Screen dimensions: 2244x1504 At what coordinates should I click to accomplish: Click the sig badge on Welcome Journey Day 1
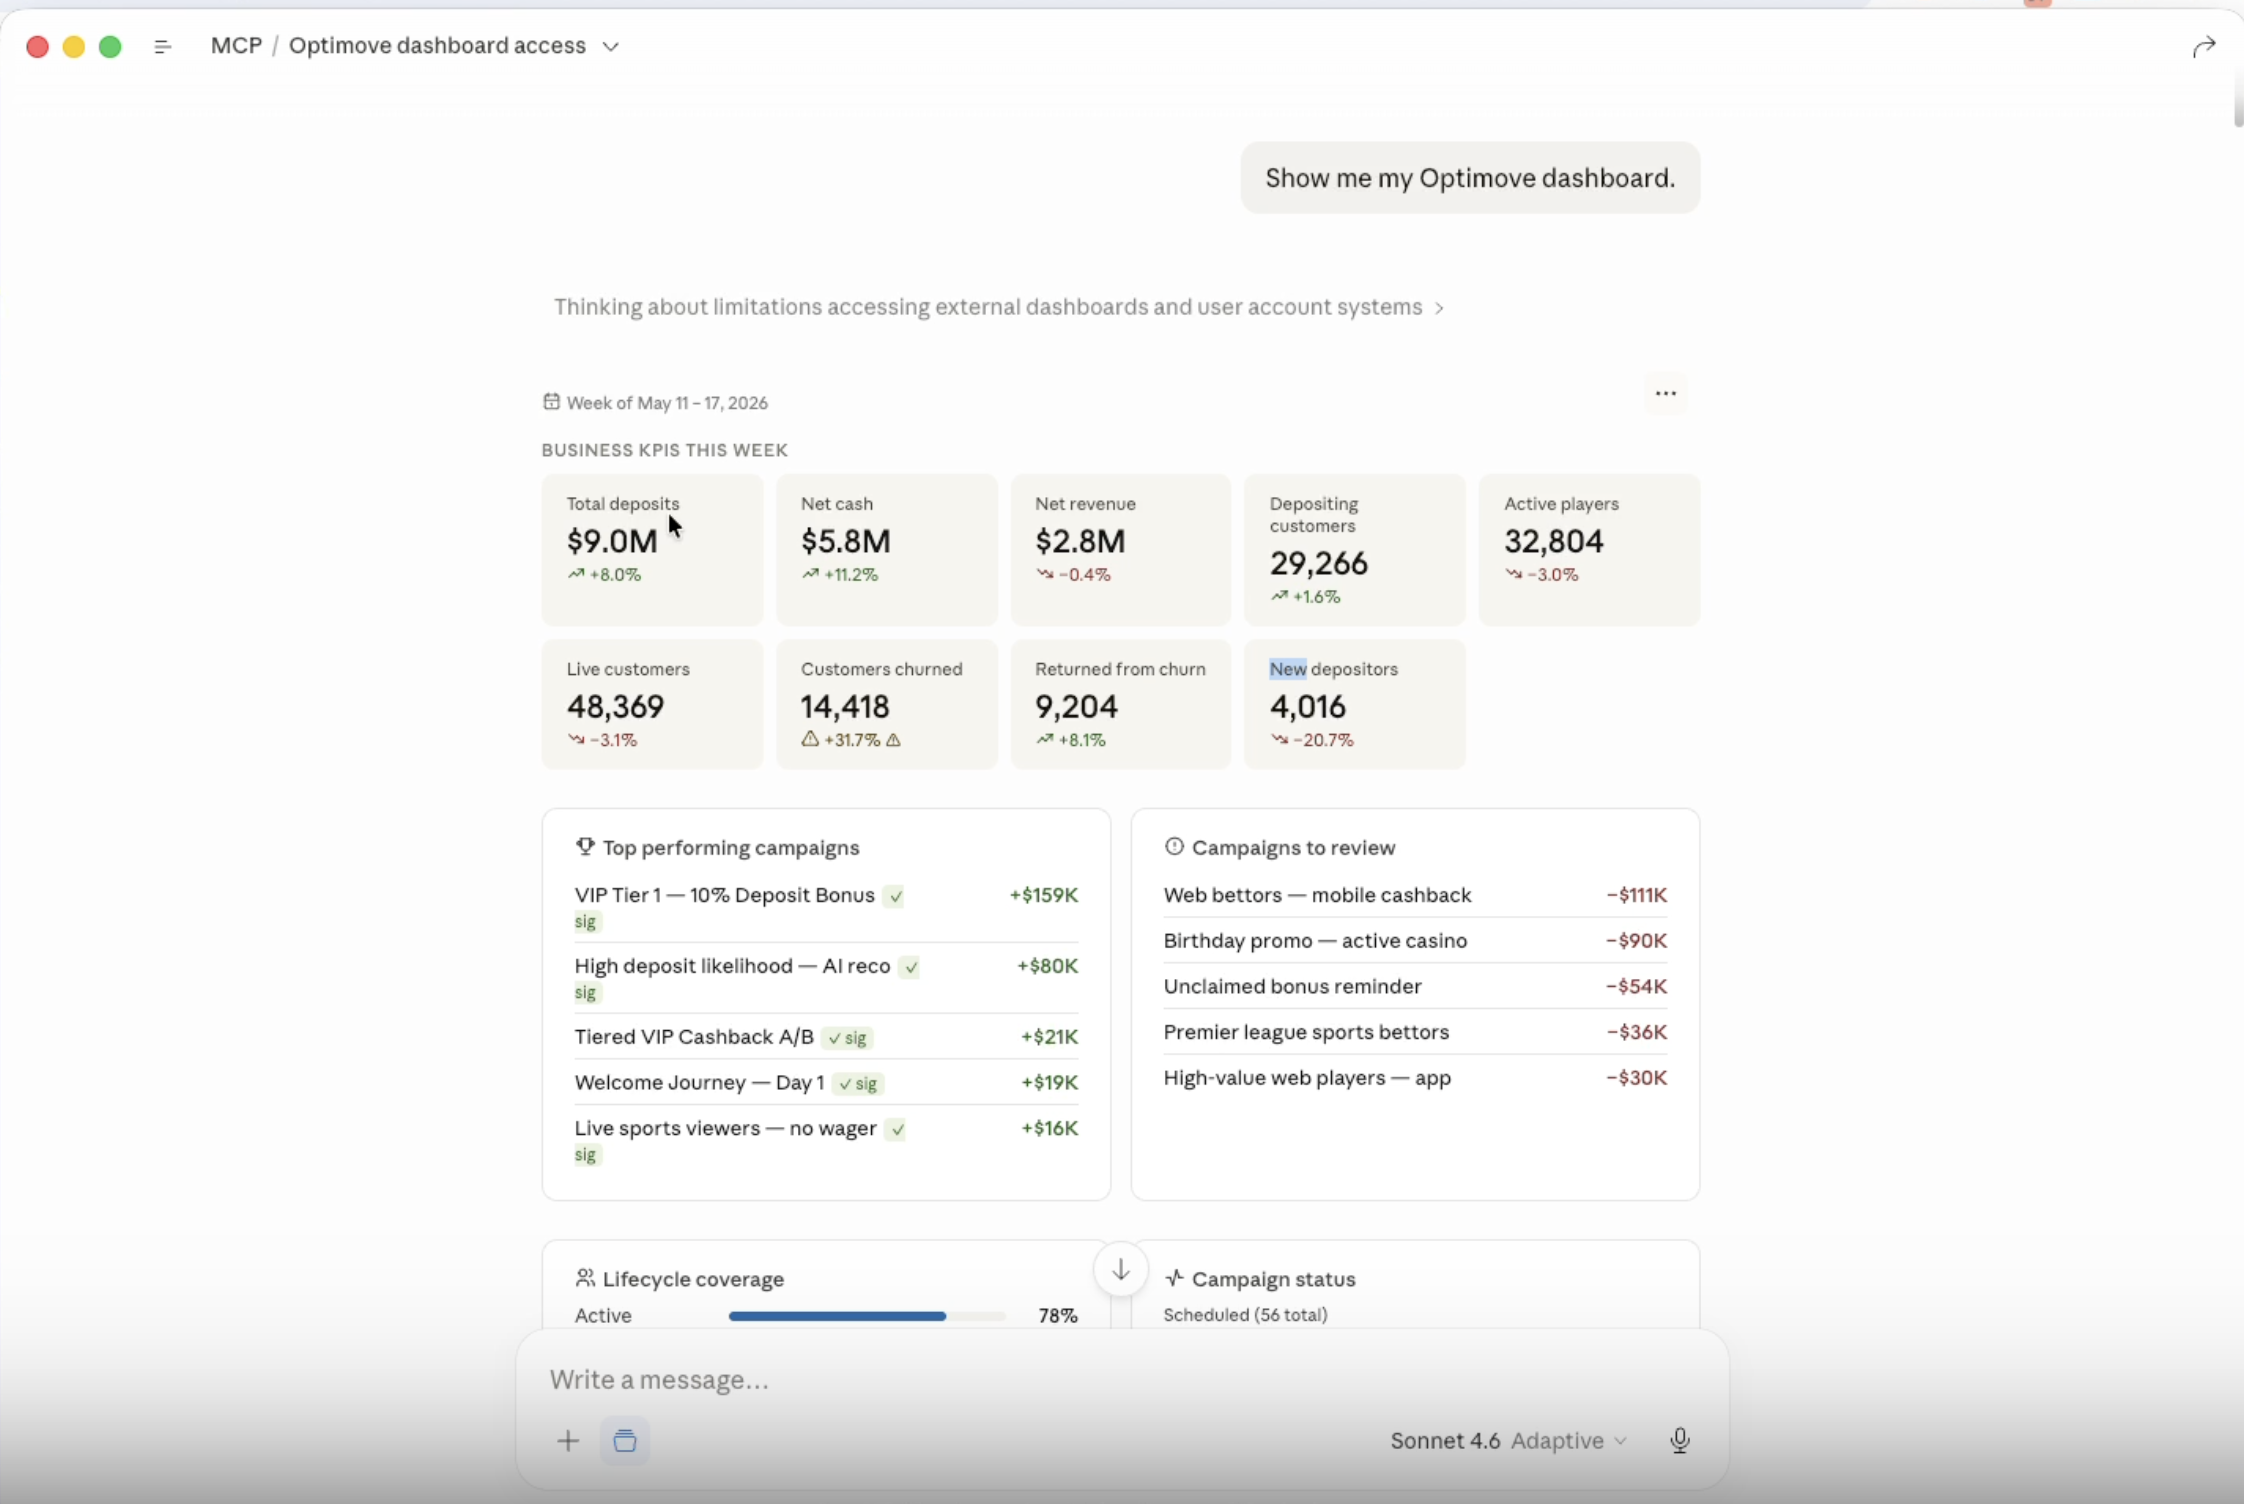click(x=858, y=1083)
